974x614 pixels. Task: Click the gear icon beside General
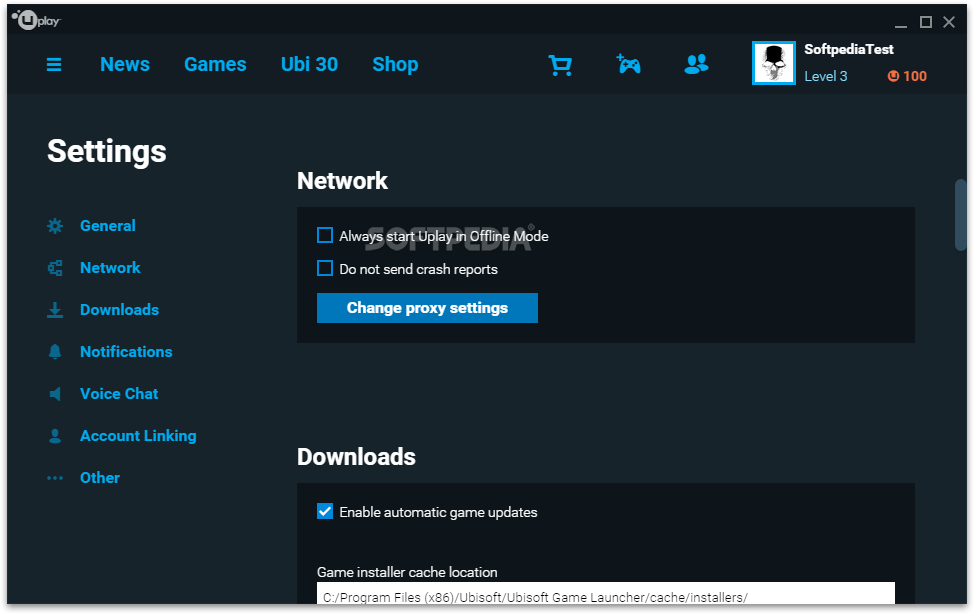55,226
